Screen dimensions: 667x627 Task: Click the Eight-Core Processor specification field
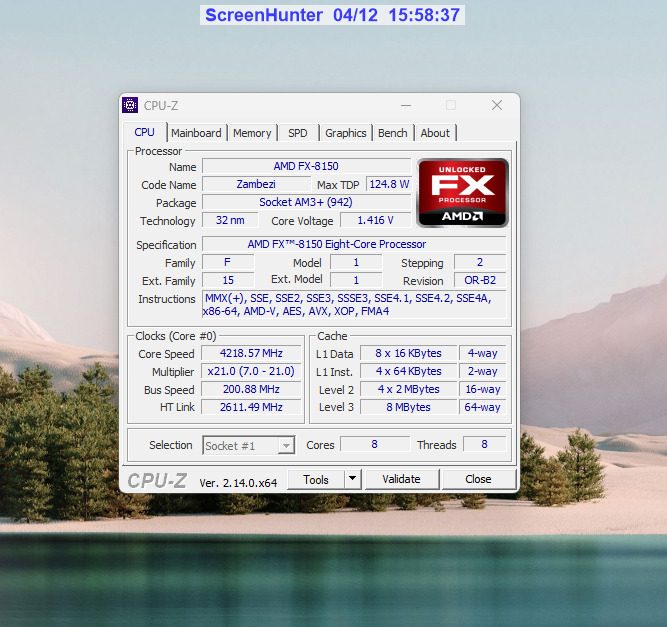coord(354,244)
